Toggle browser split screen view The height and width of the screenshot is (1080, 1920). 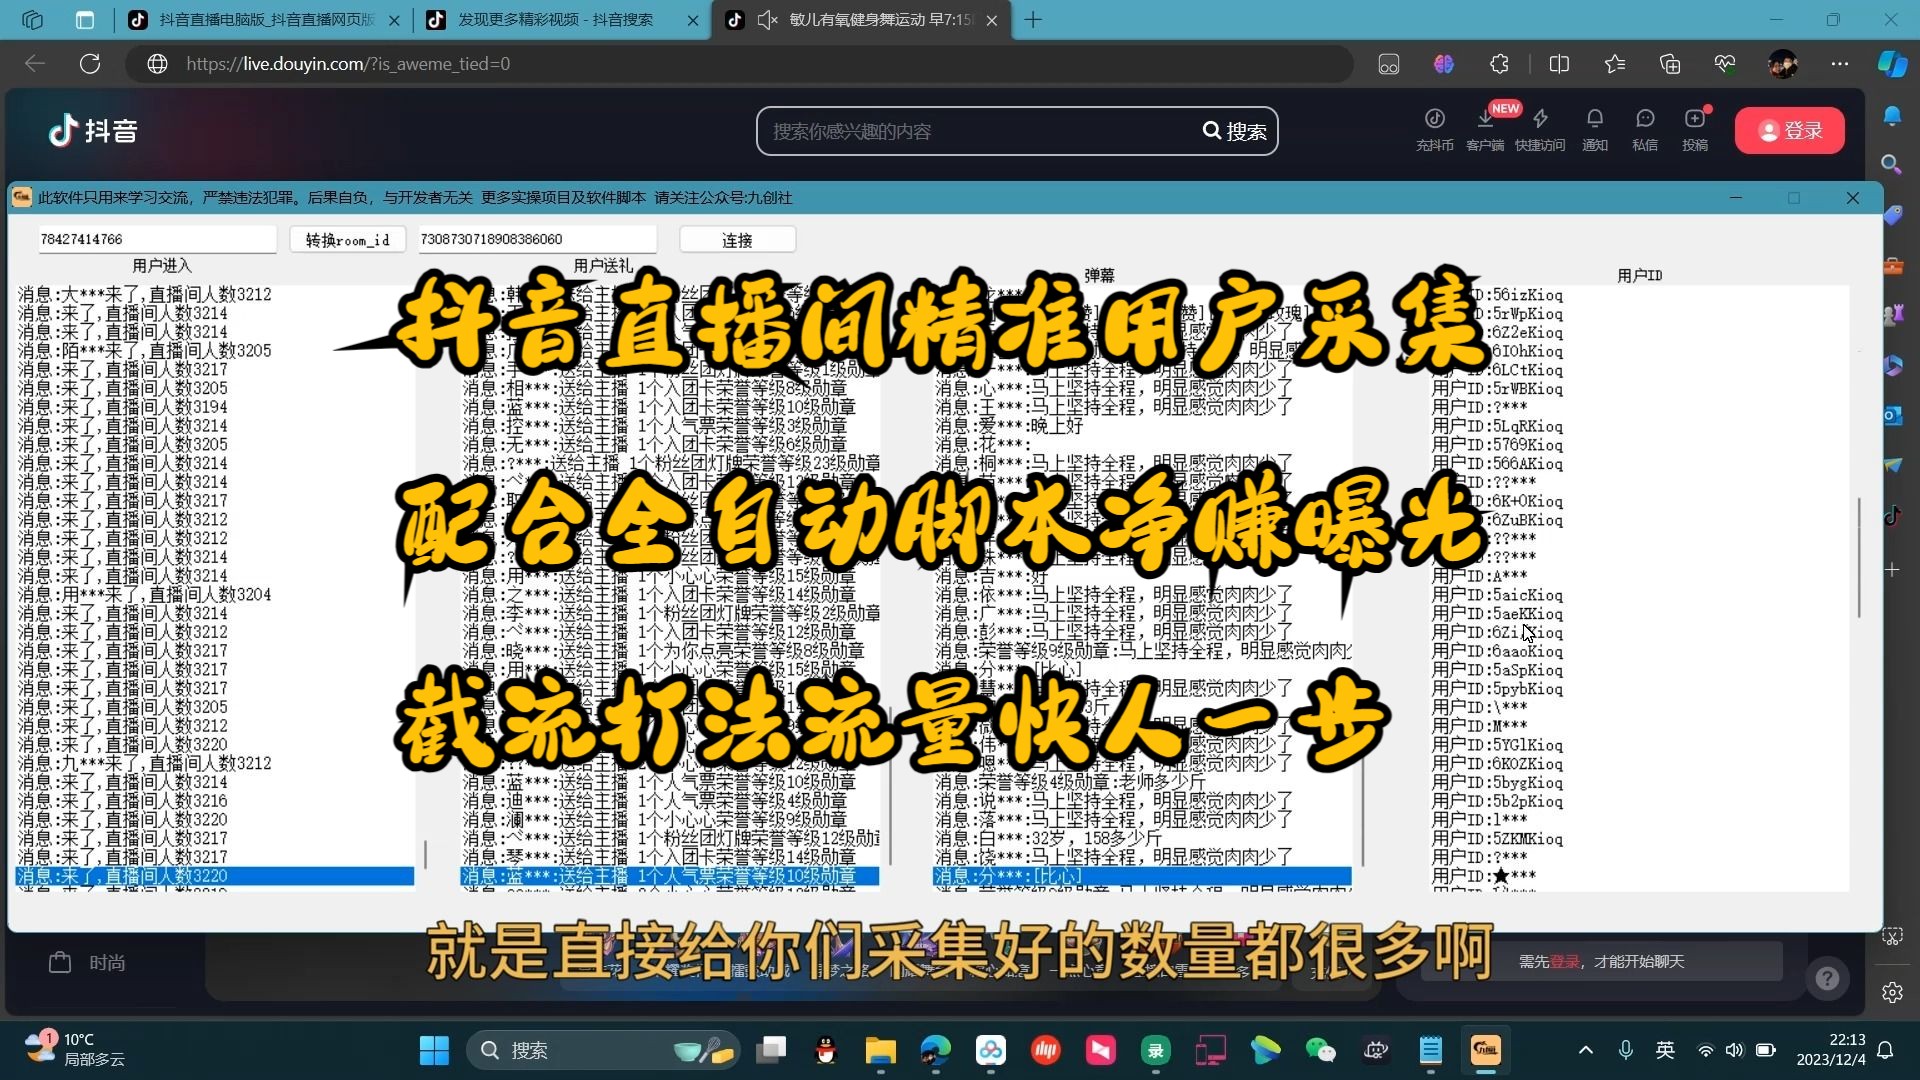click(1559, 64)
